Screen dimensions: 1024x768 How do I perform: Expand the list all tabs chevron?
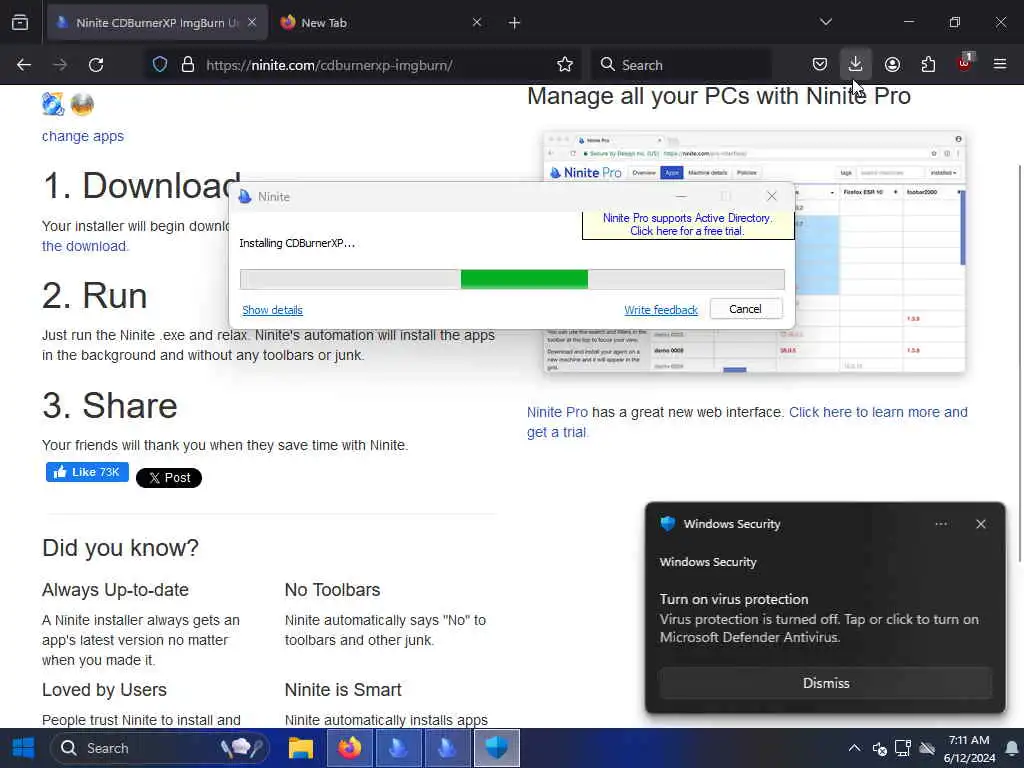[x=825, y=22]
